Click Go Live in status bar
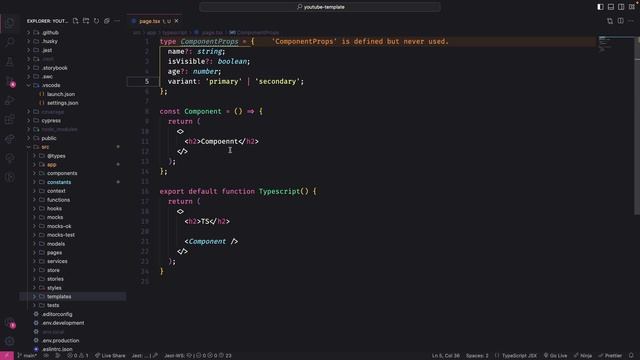 click(556, 356)
